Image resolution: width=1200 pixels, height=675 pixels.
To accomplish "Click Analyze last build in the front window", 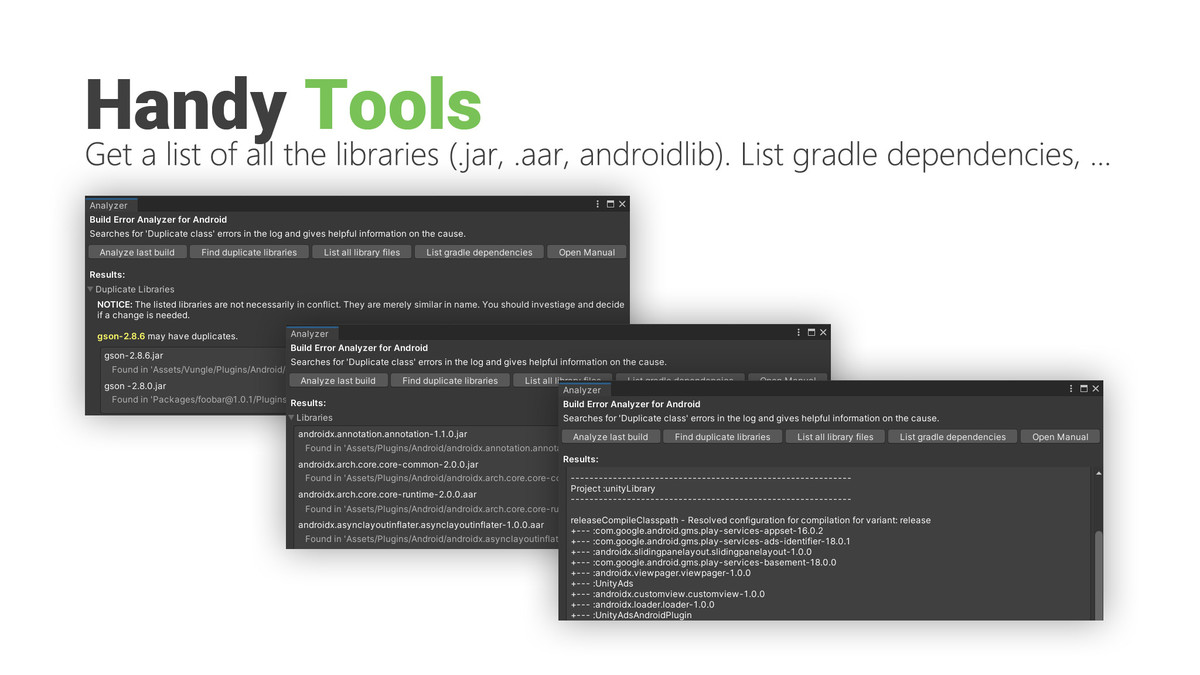I will pyautogui.click(x=611, y=436).
